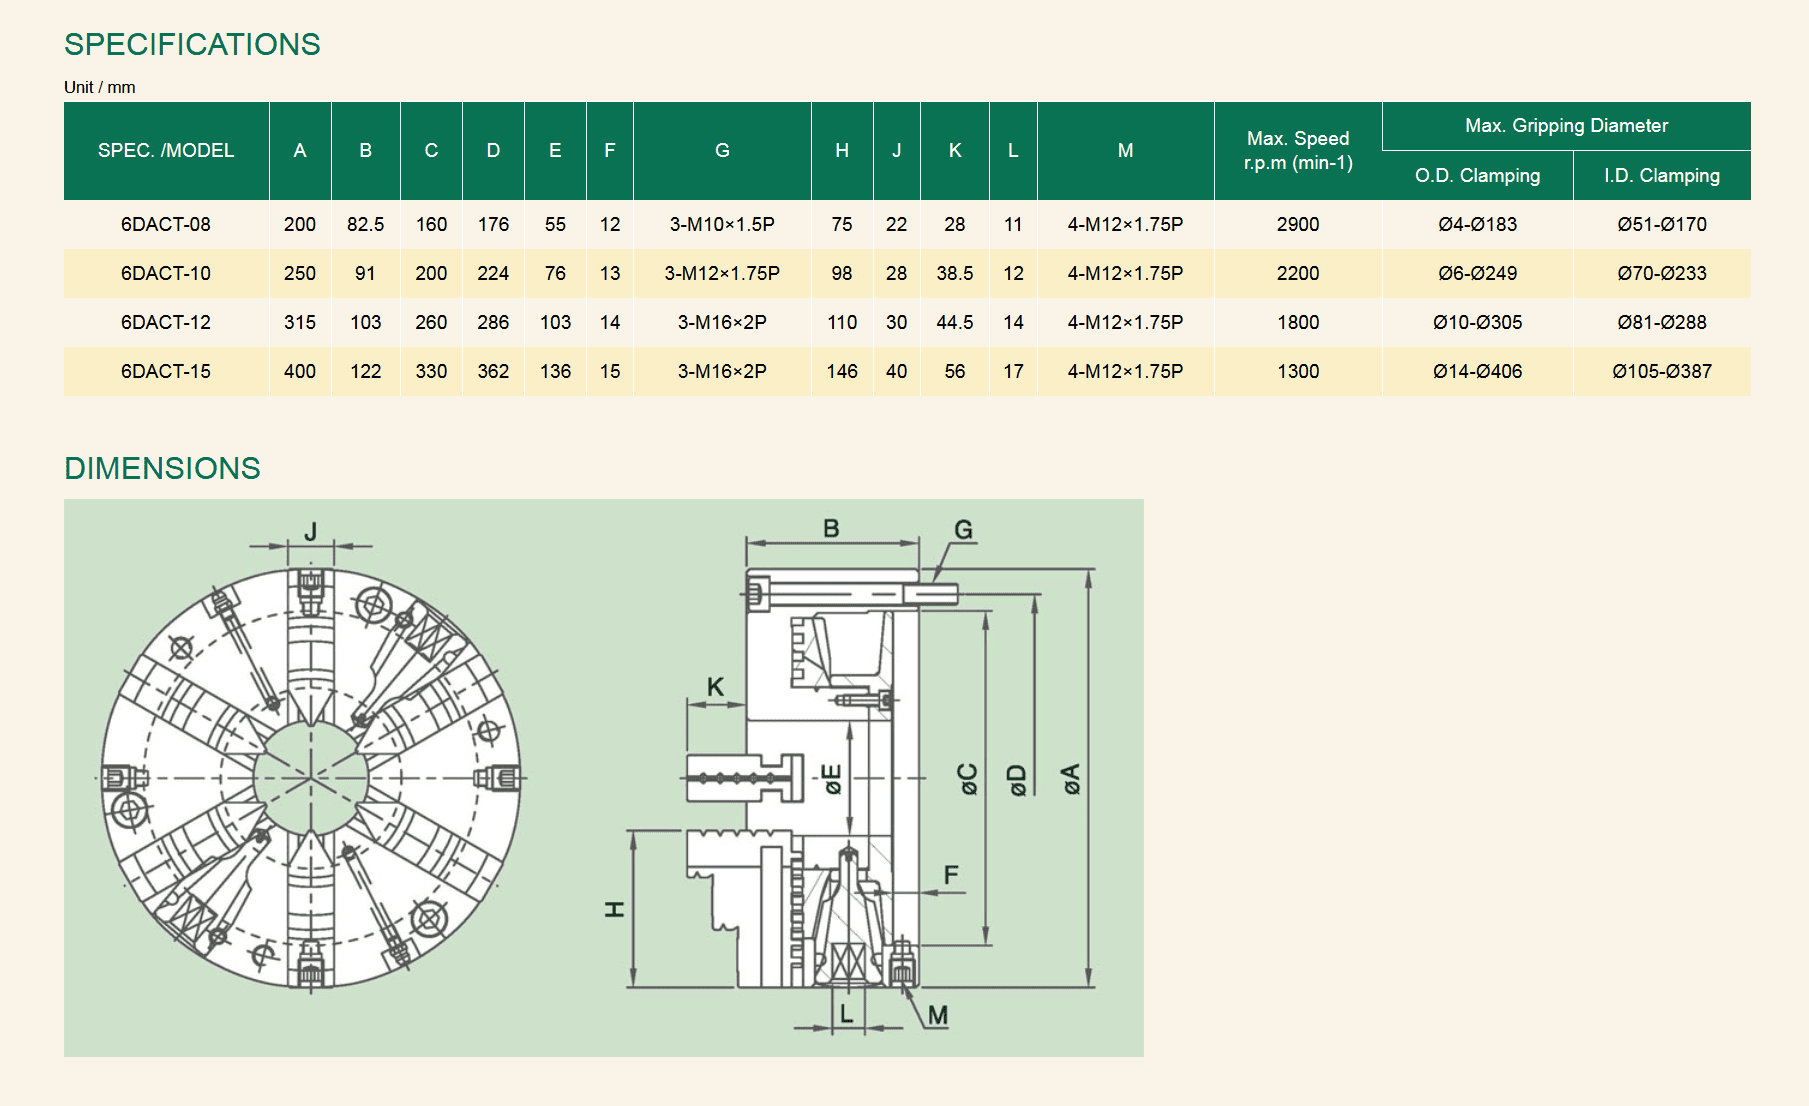Click the Ø105-Ø387 I.D. clamping value
1809x1106 pixels.
(x=1662, y=371)
